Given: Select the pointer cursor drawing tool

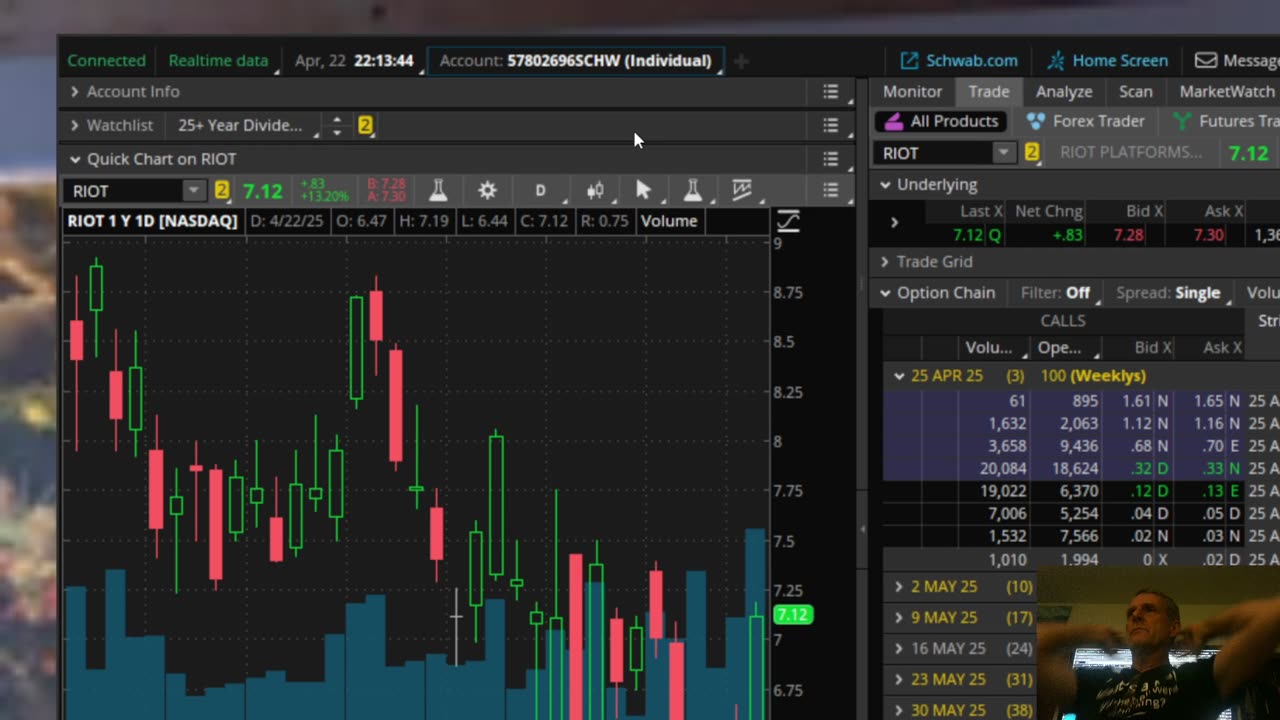Looking at the screenshot, I should coord(643,190).
